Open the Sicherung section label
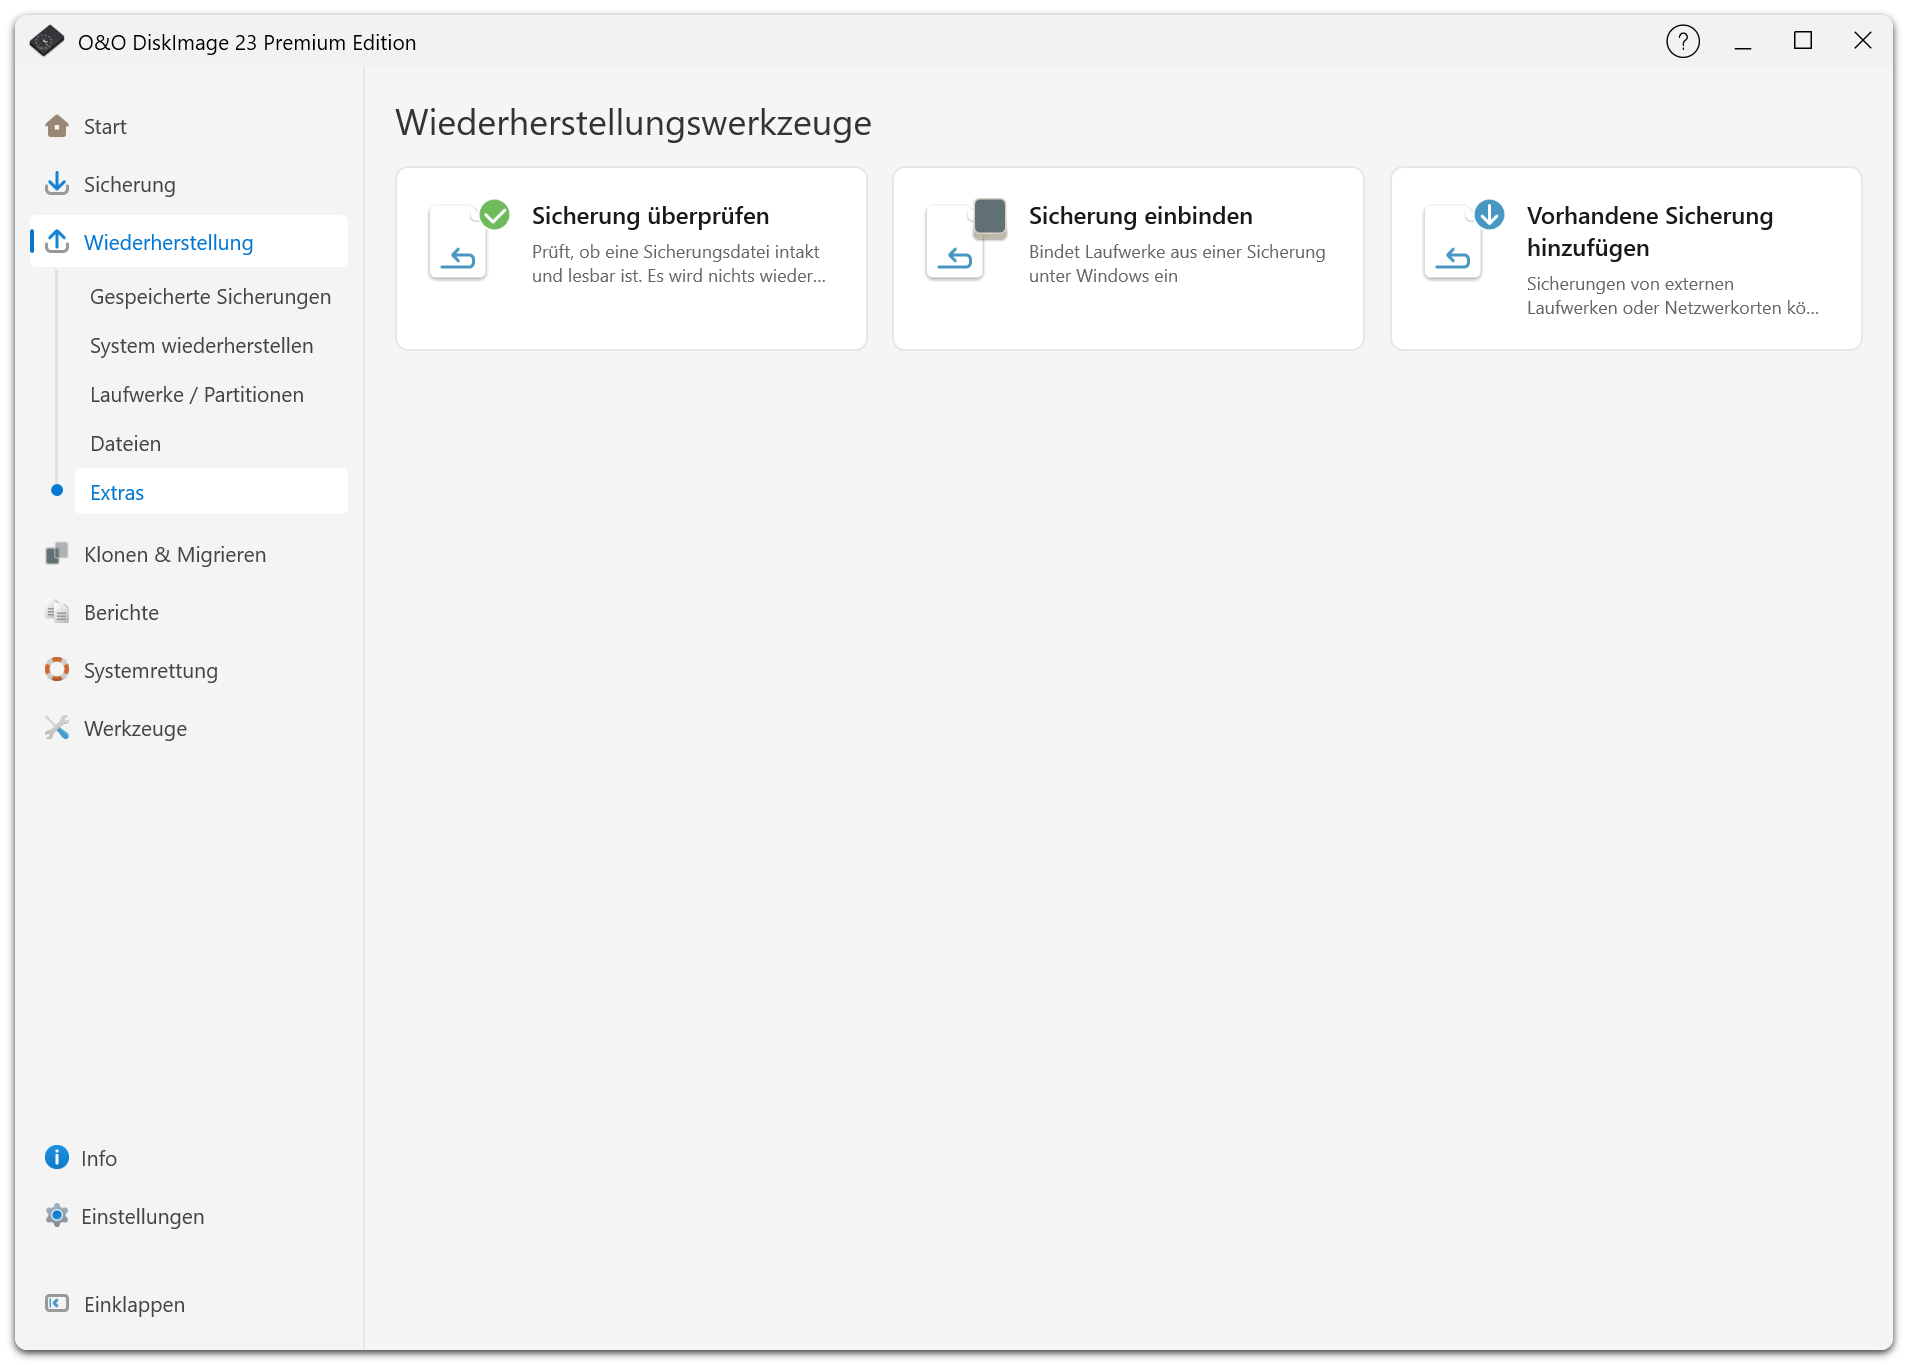 130,185
